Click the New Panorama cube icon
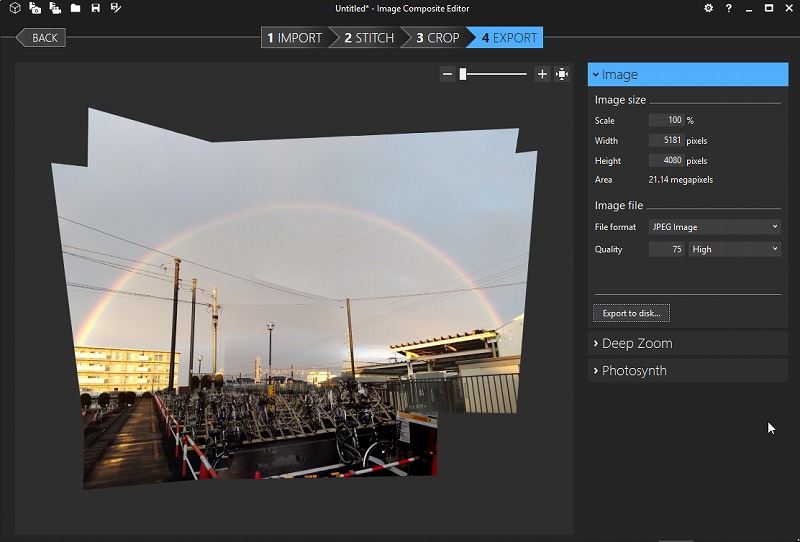The image size is (800, 542). pyautogui.click(x=15, y=8)
